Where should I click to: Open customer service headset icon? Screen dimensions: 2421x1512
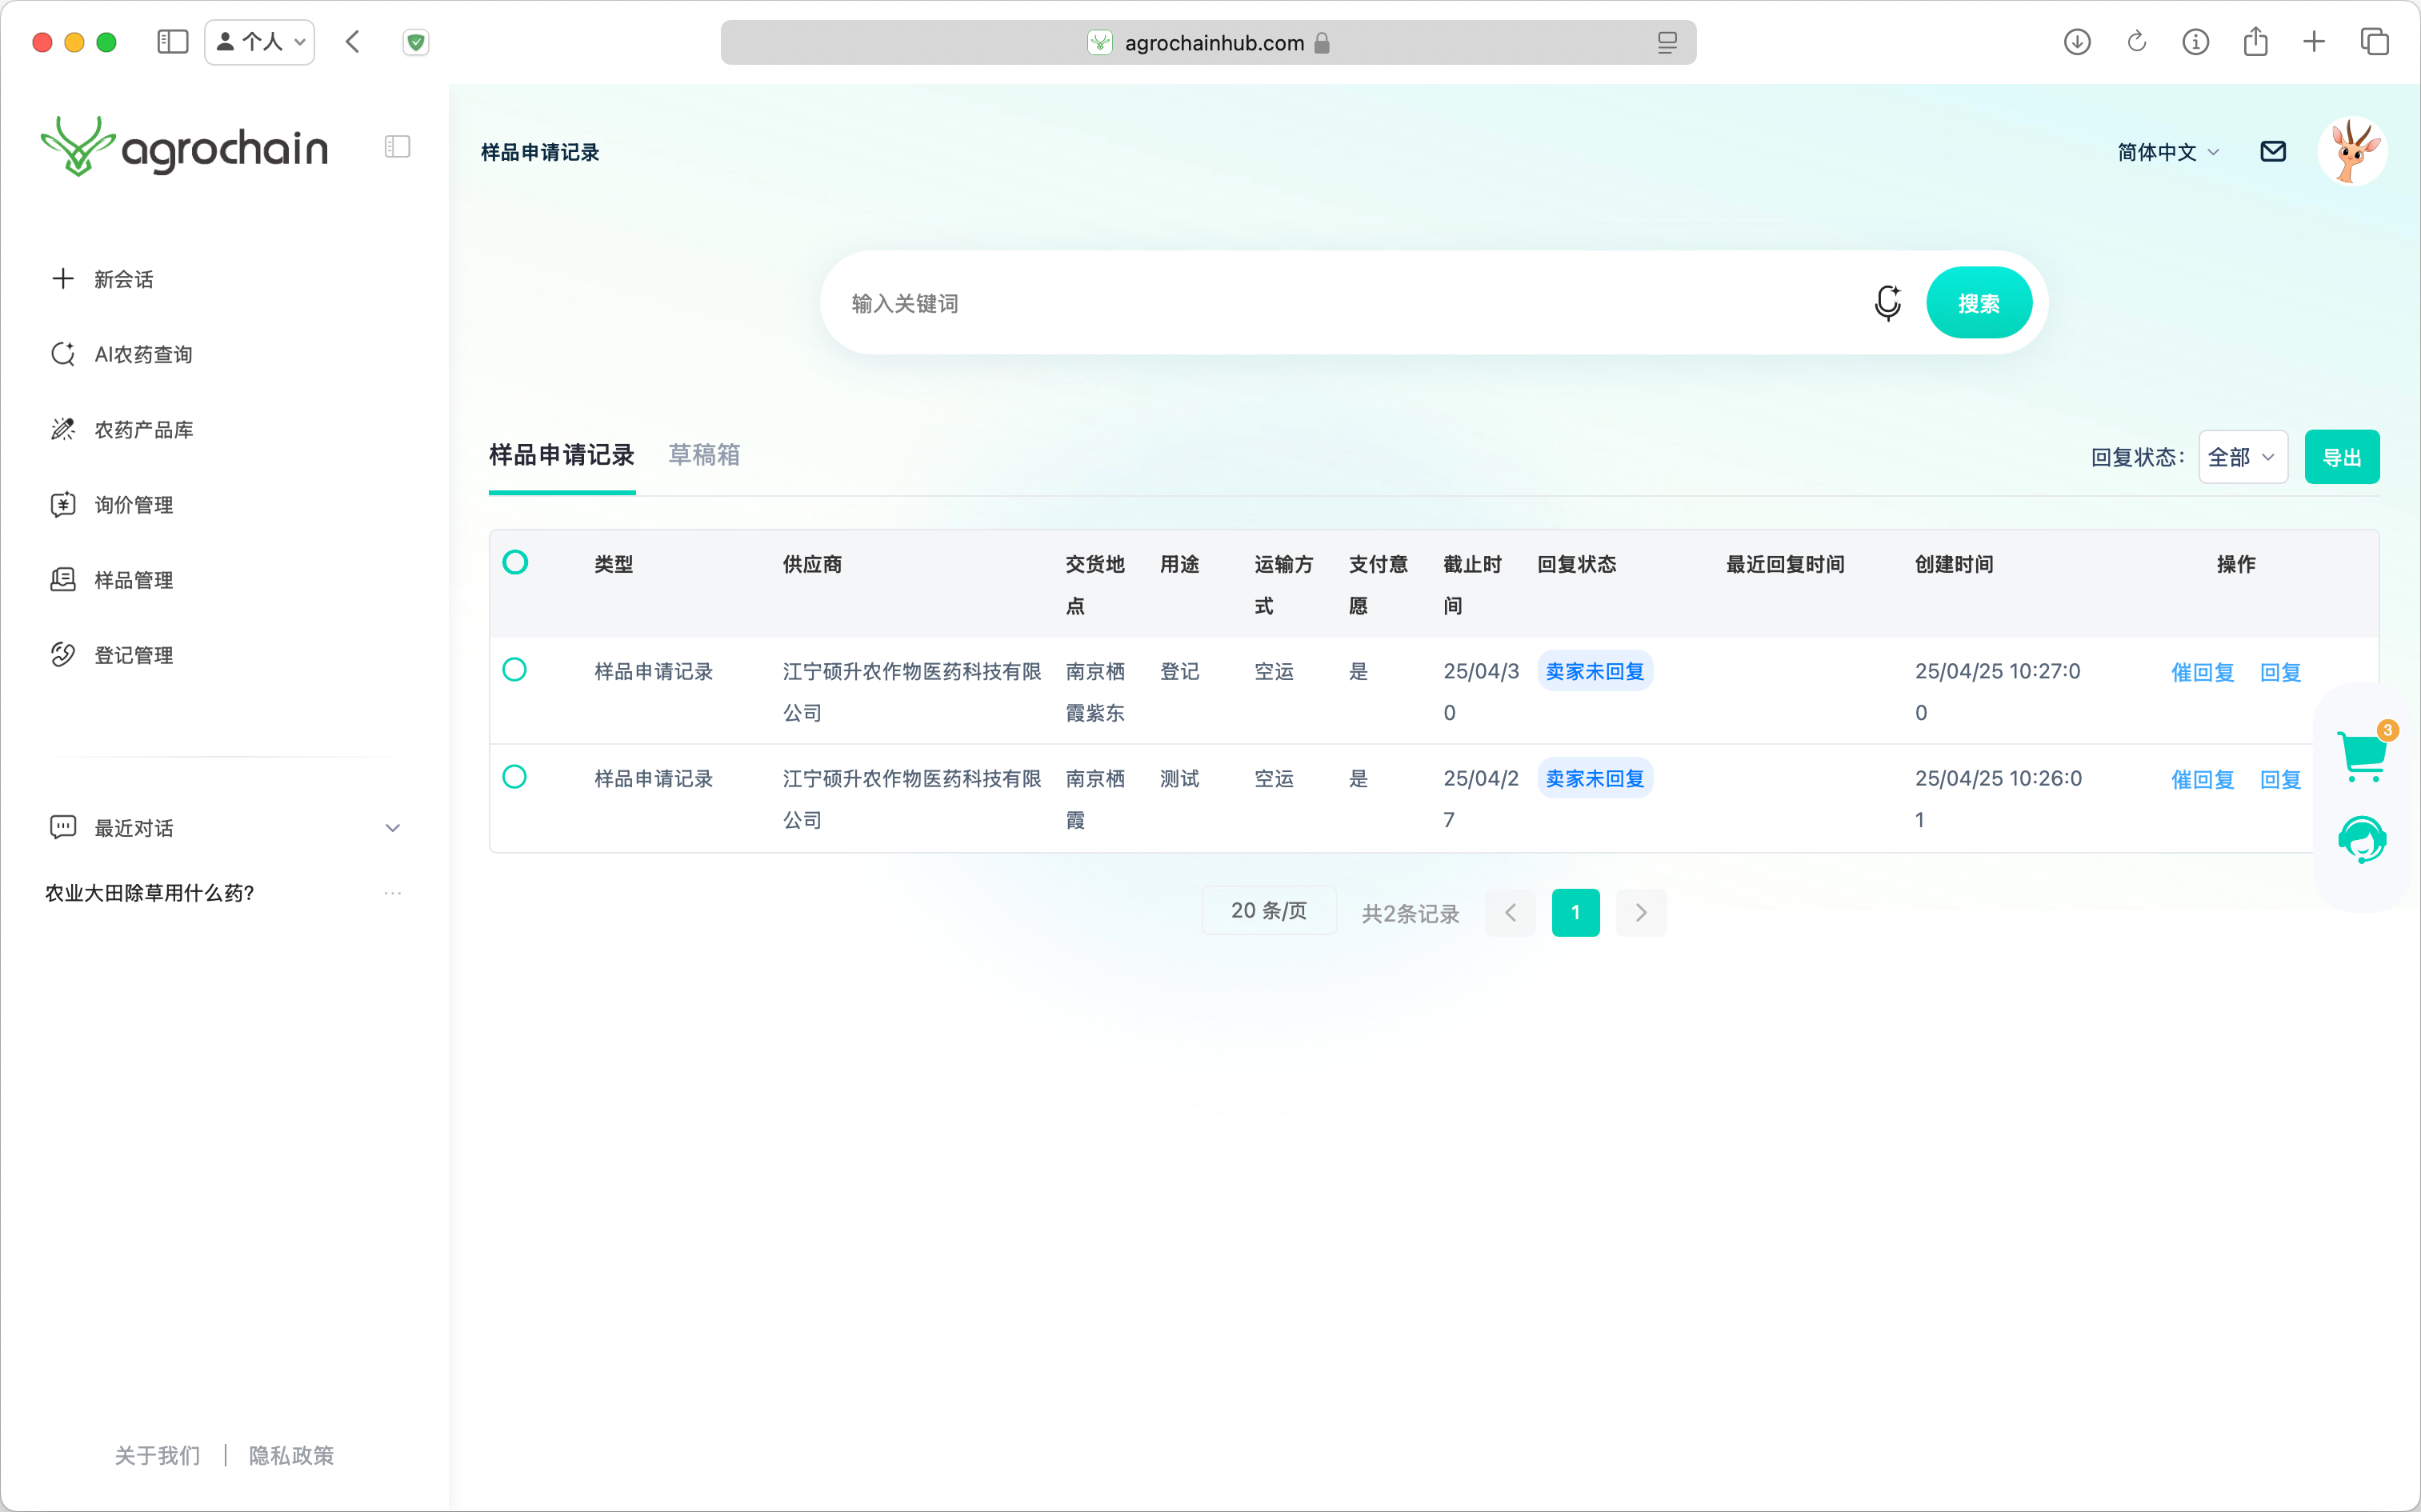pyautogui.click(x=2362, y=839)
